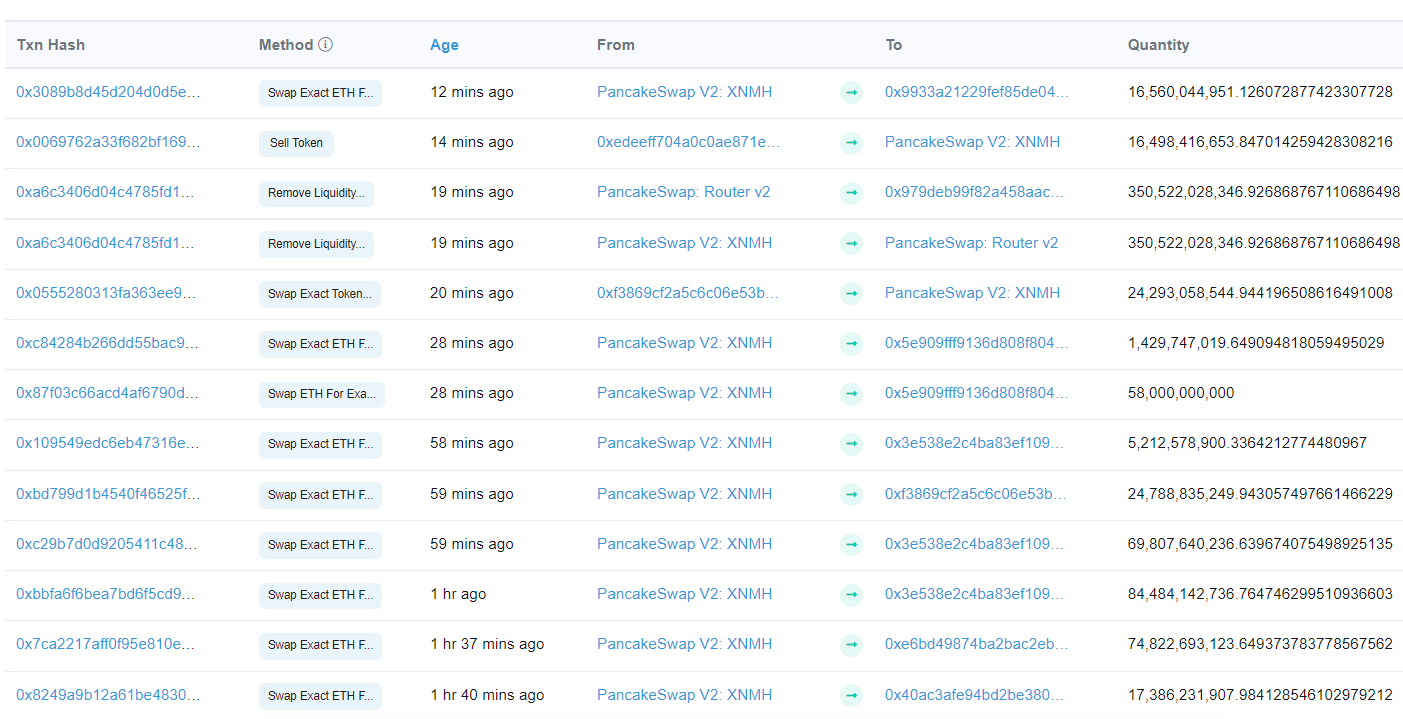1403x719 pixels.
Task: Click the 14 mins ago age cell
Action: (472, 142)
